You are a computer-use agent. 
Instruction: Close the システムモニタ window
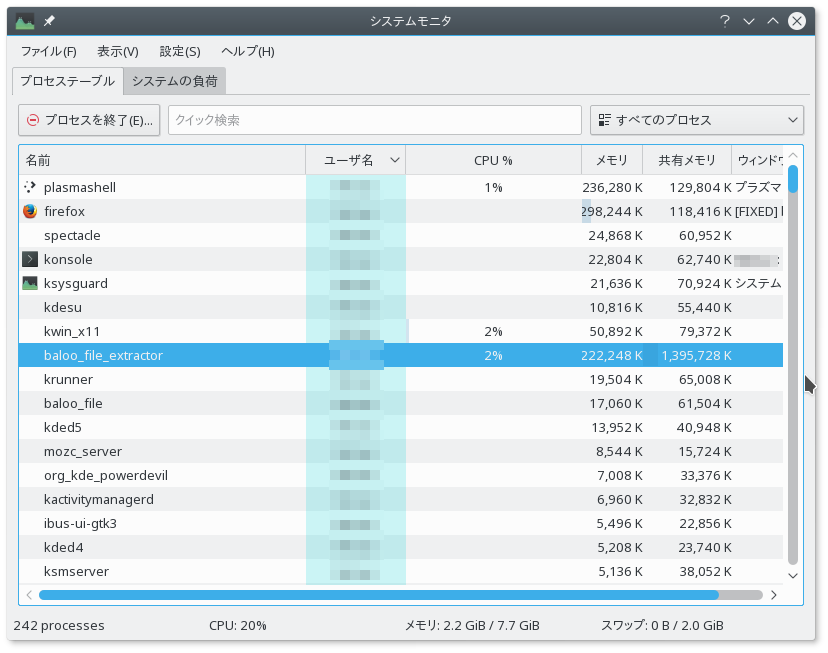(797, 21)
